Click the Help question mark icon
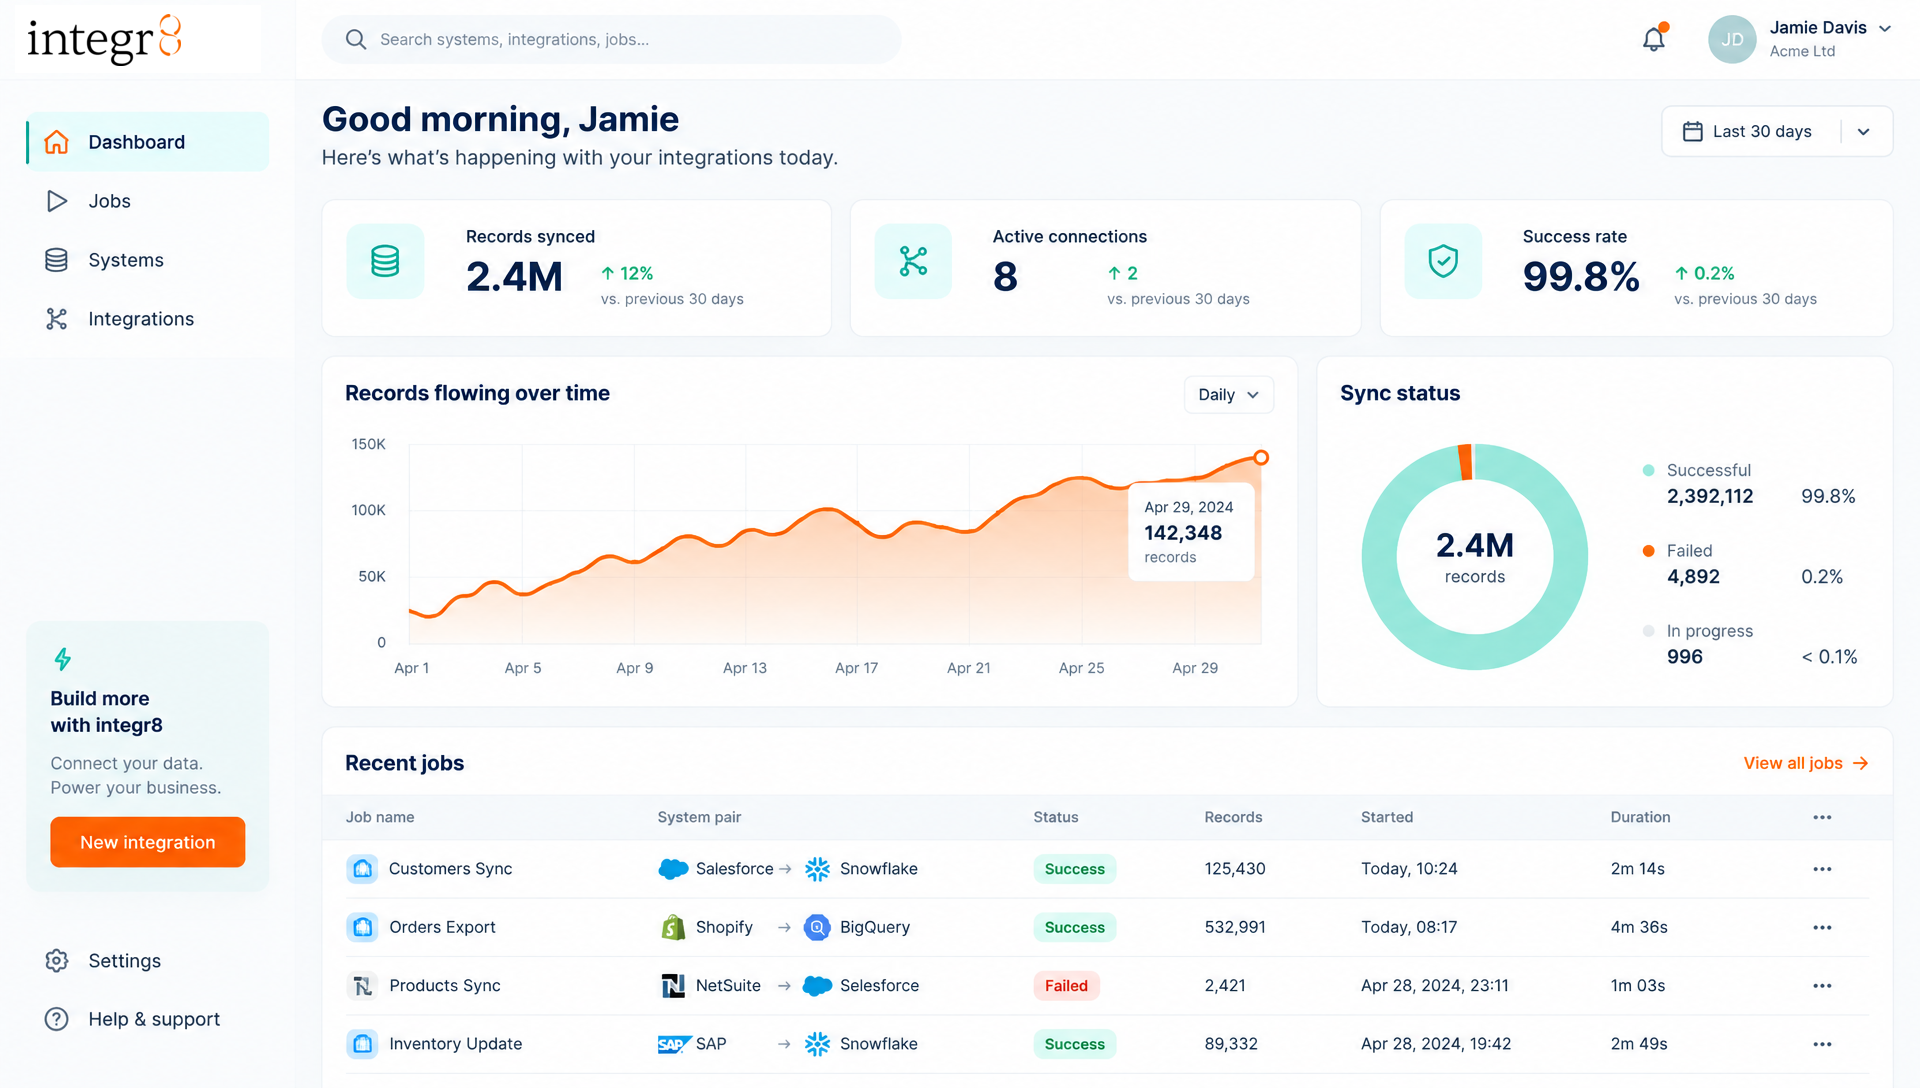Viewport: 1920px width, 1088px height. point(57,1019)
